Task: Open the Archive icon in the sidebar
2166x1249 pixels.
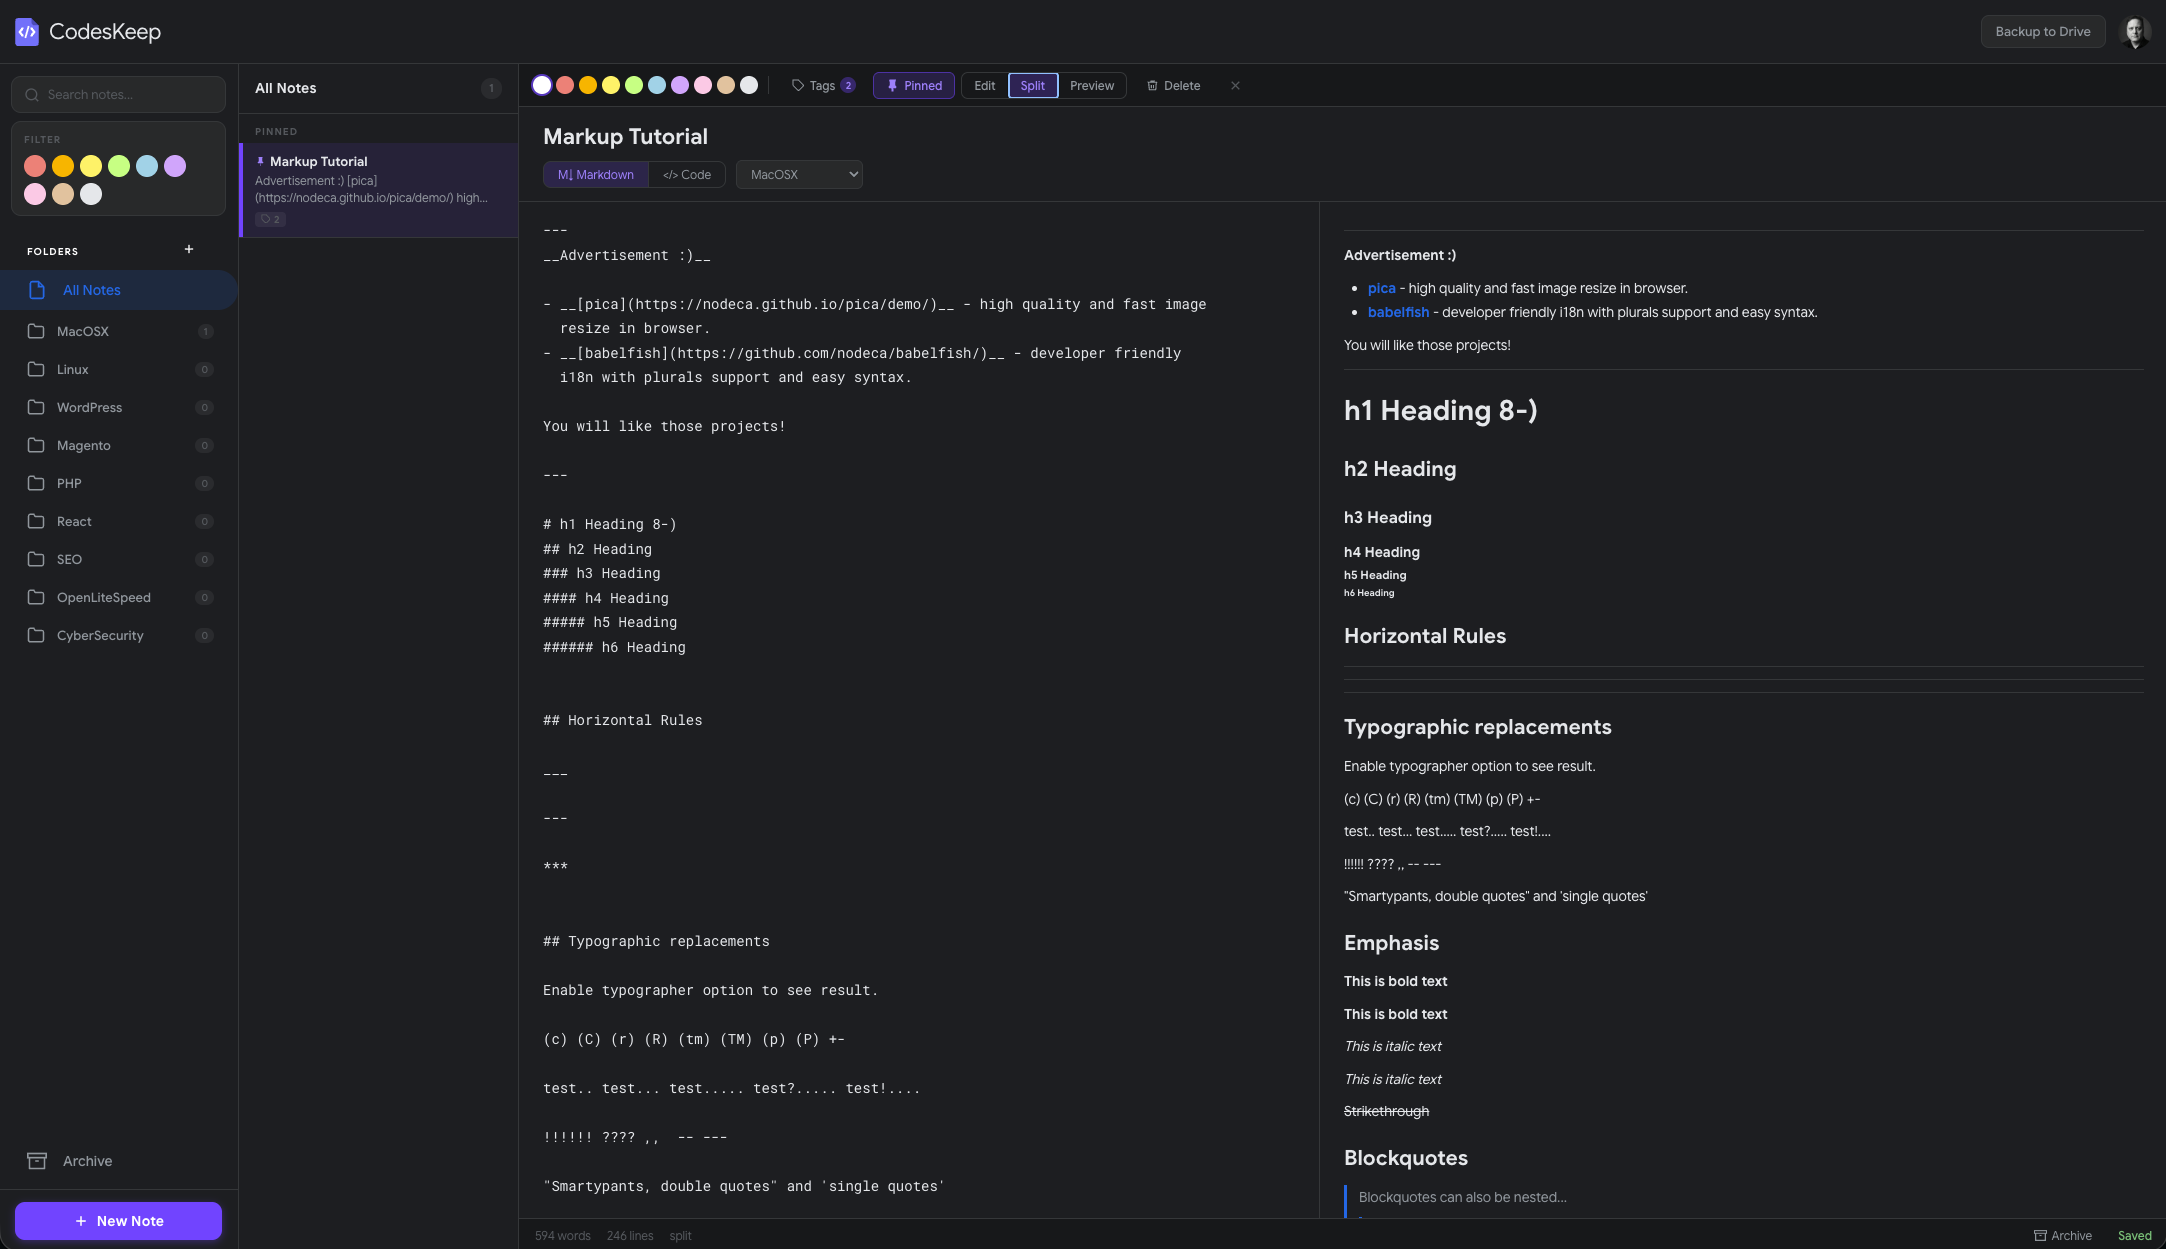Action: 37,1161
